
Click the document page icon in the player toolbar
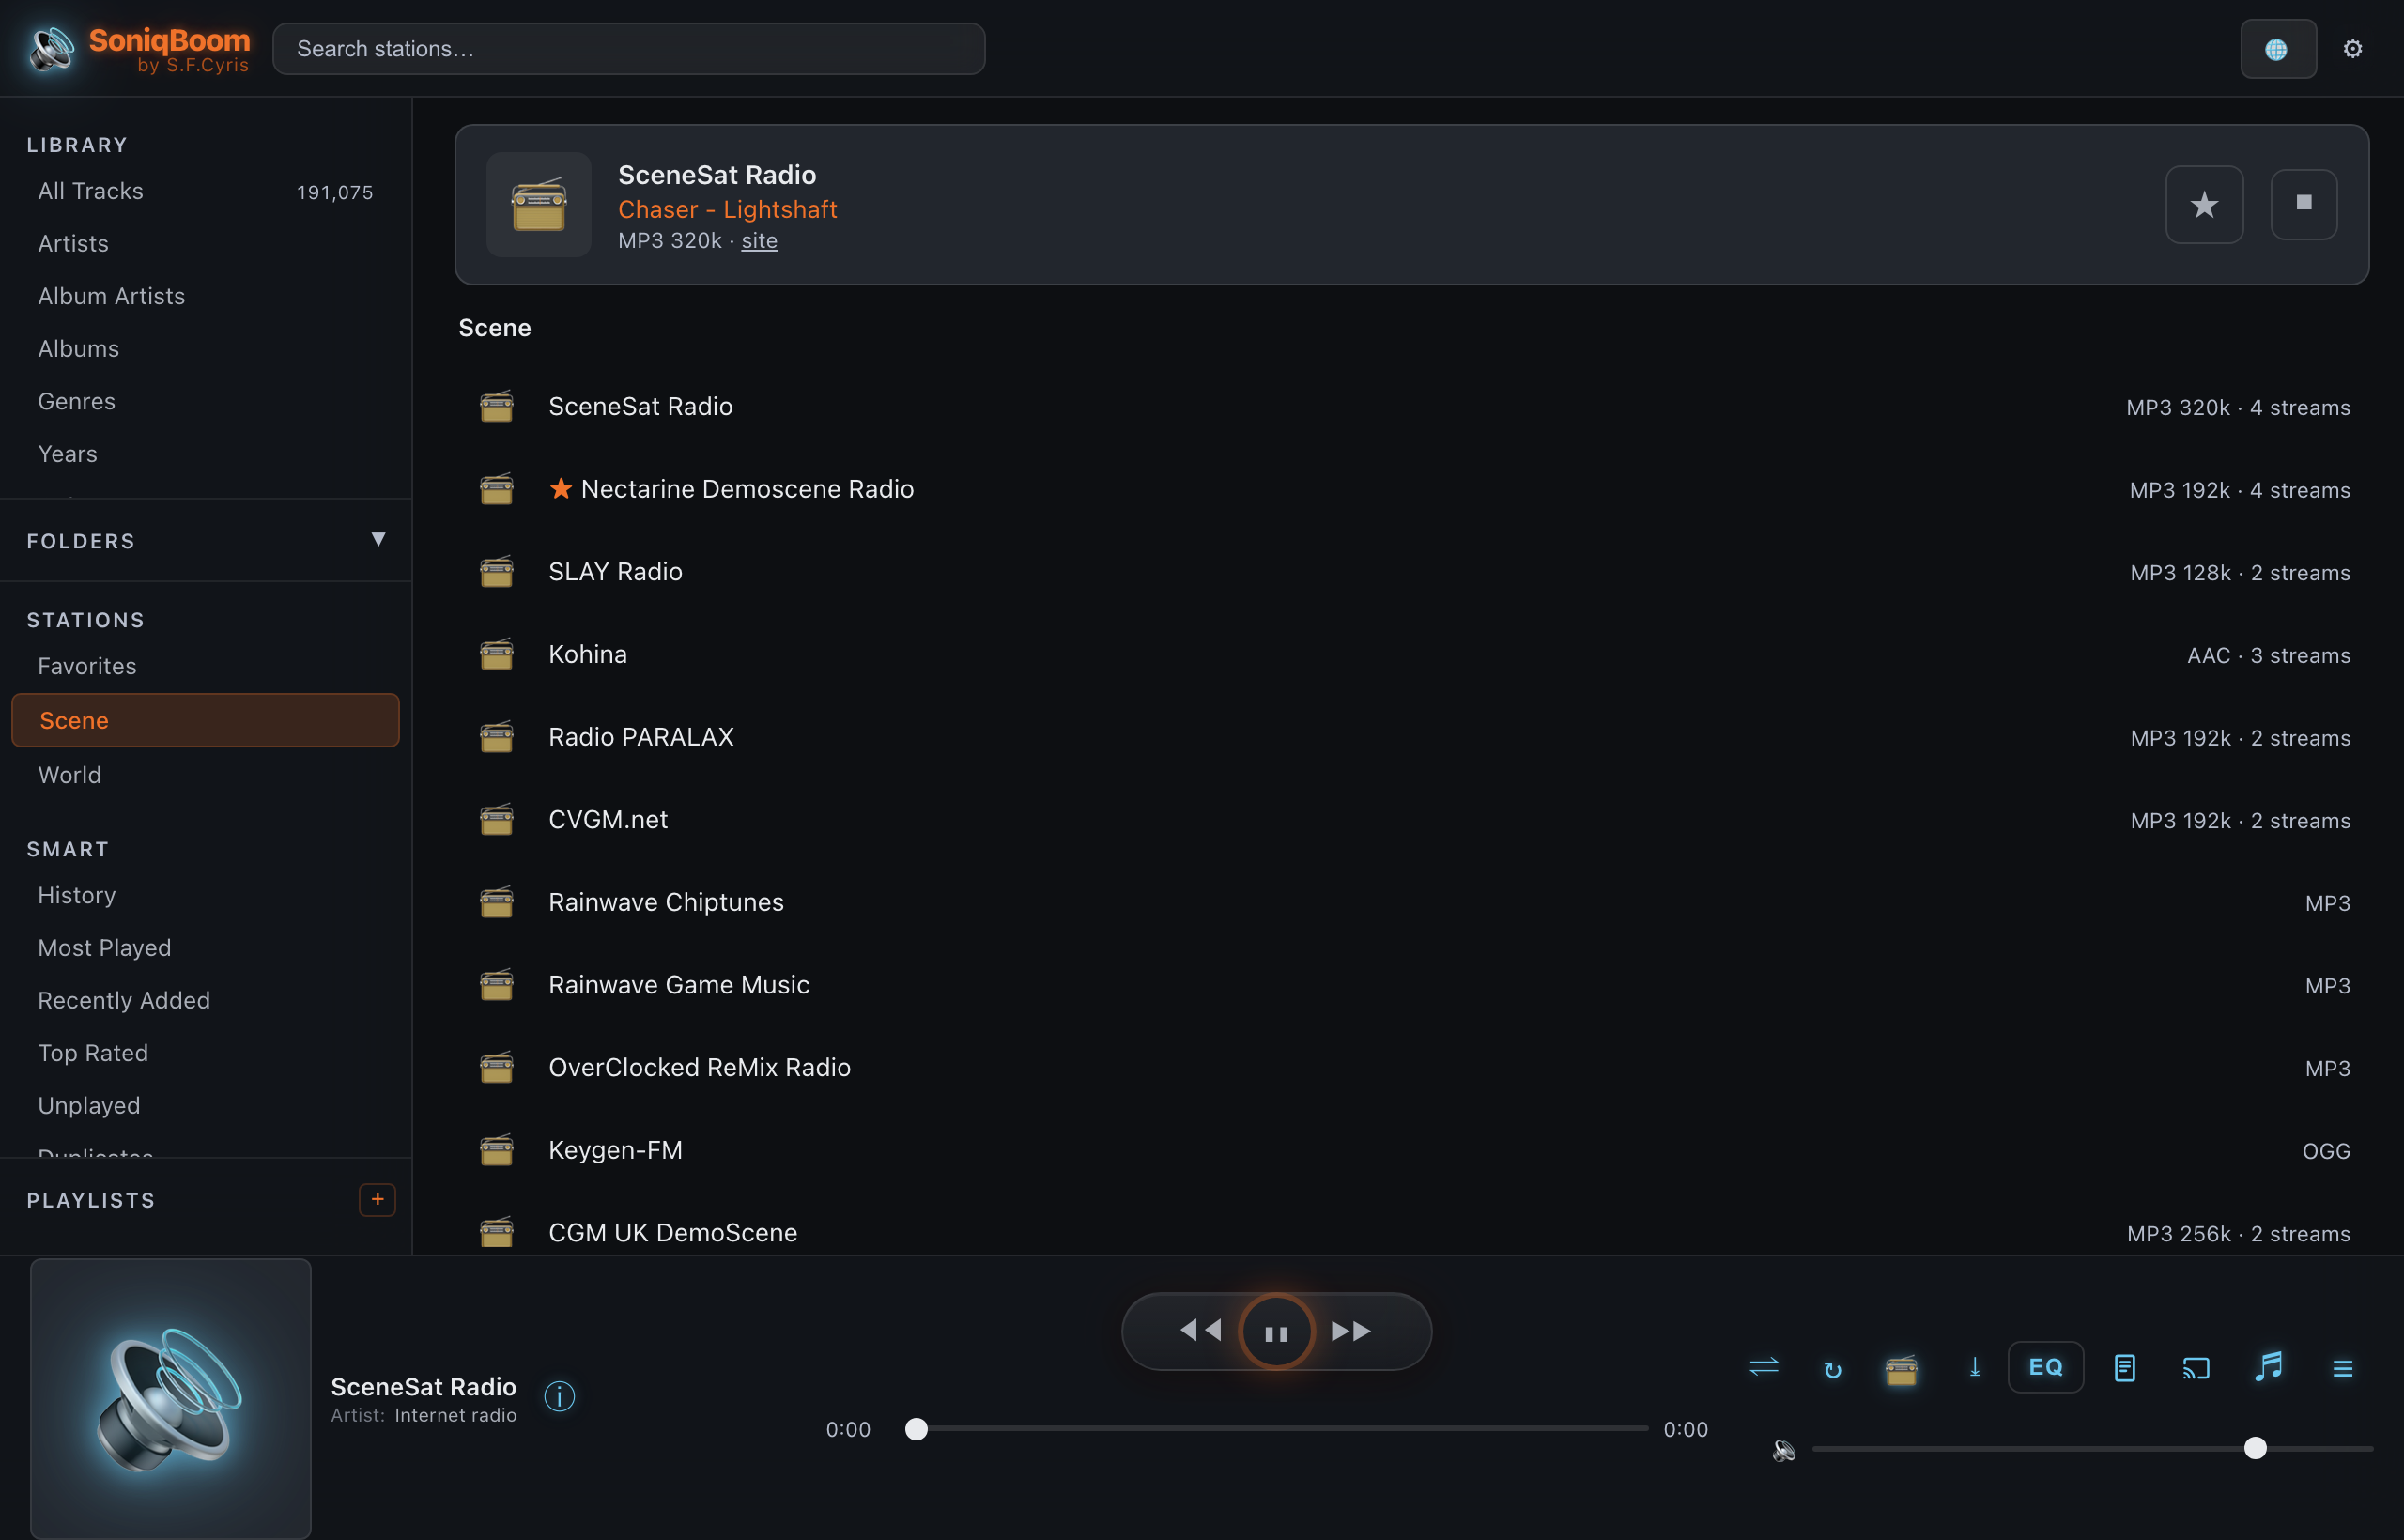click(x=2125, y=1368)
